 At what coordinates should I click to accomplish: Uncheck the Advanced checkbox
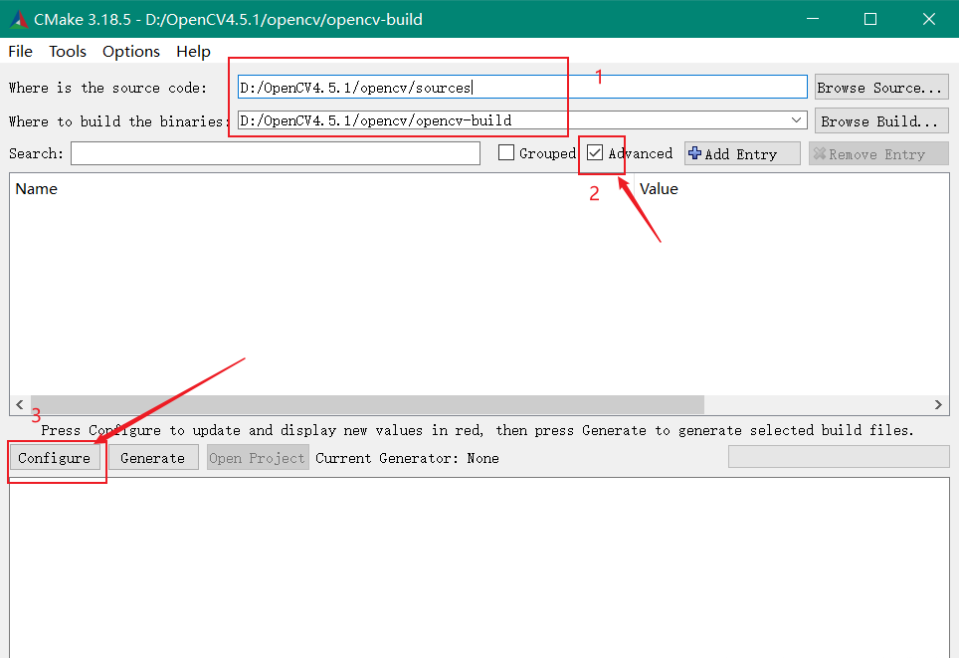[x=594, y=152]
